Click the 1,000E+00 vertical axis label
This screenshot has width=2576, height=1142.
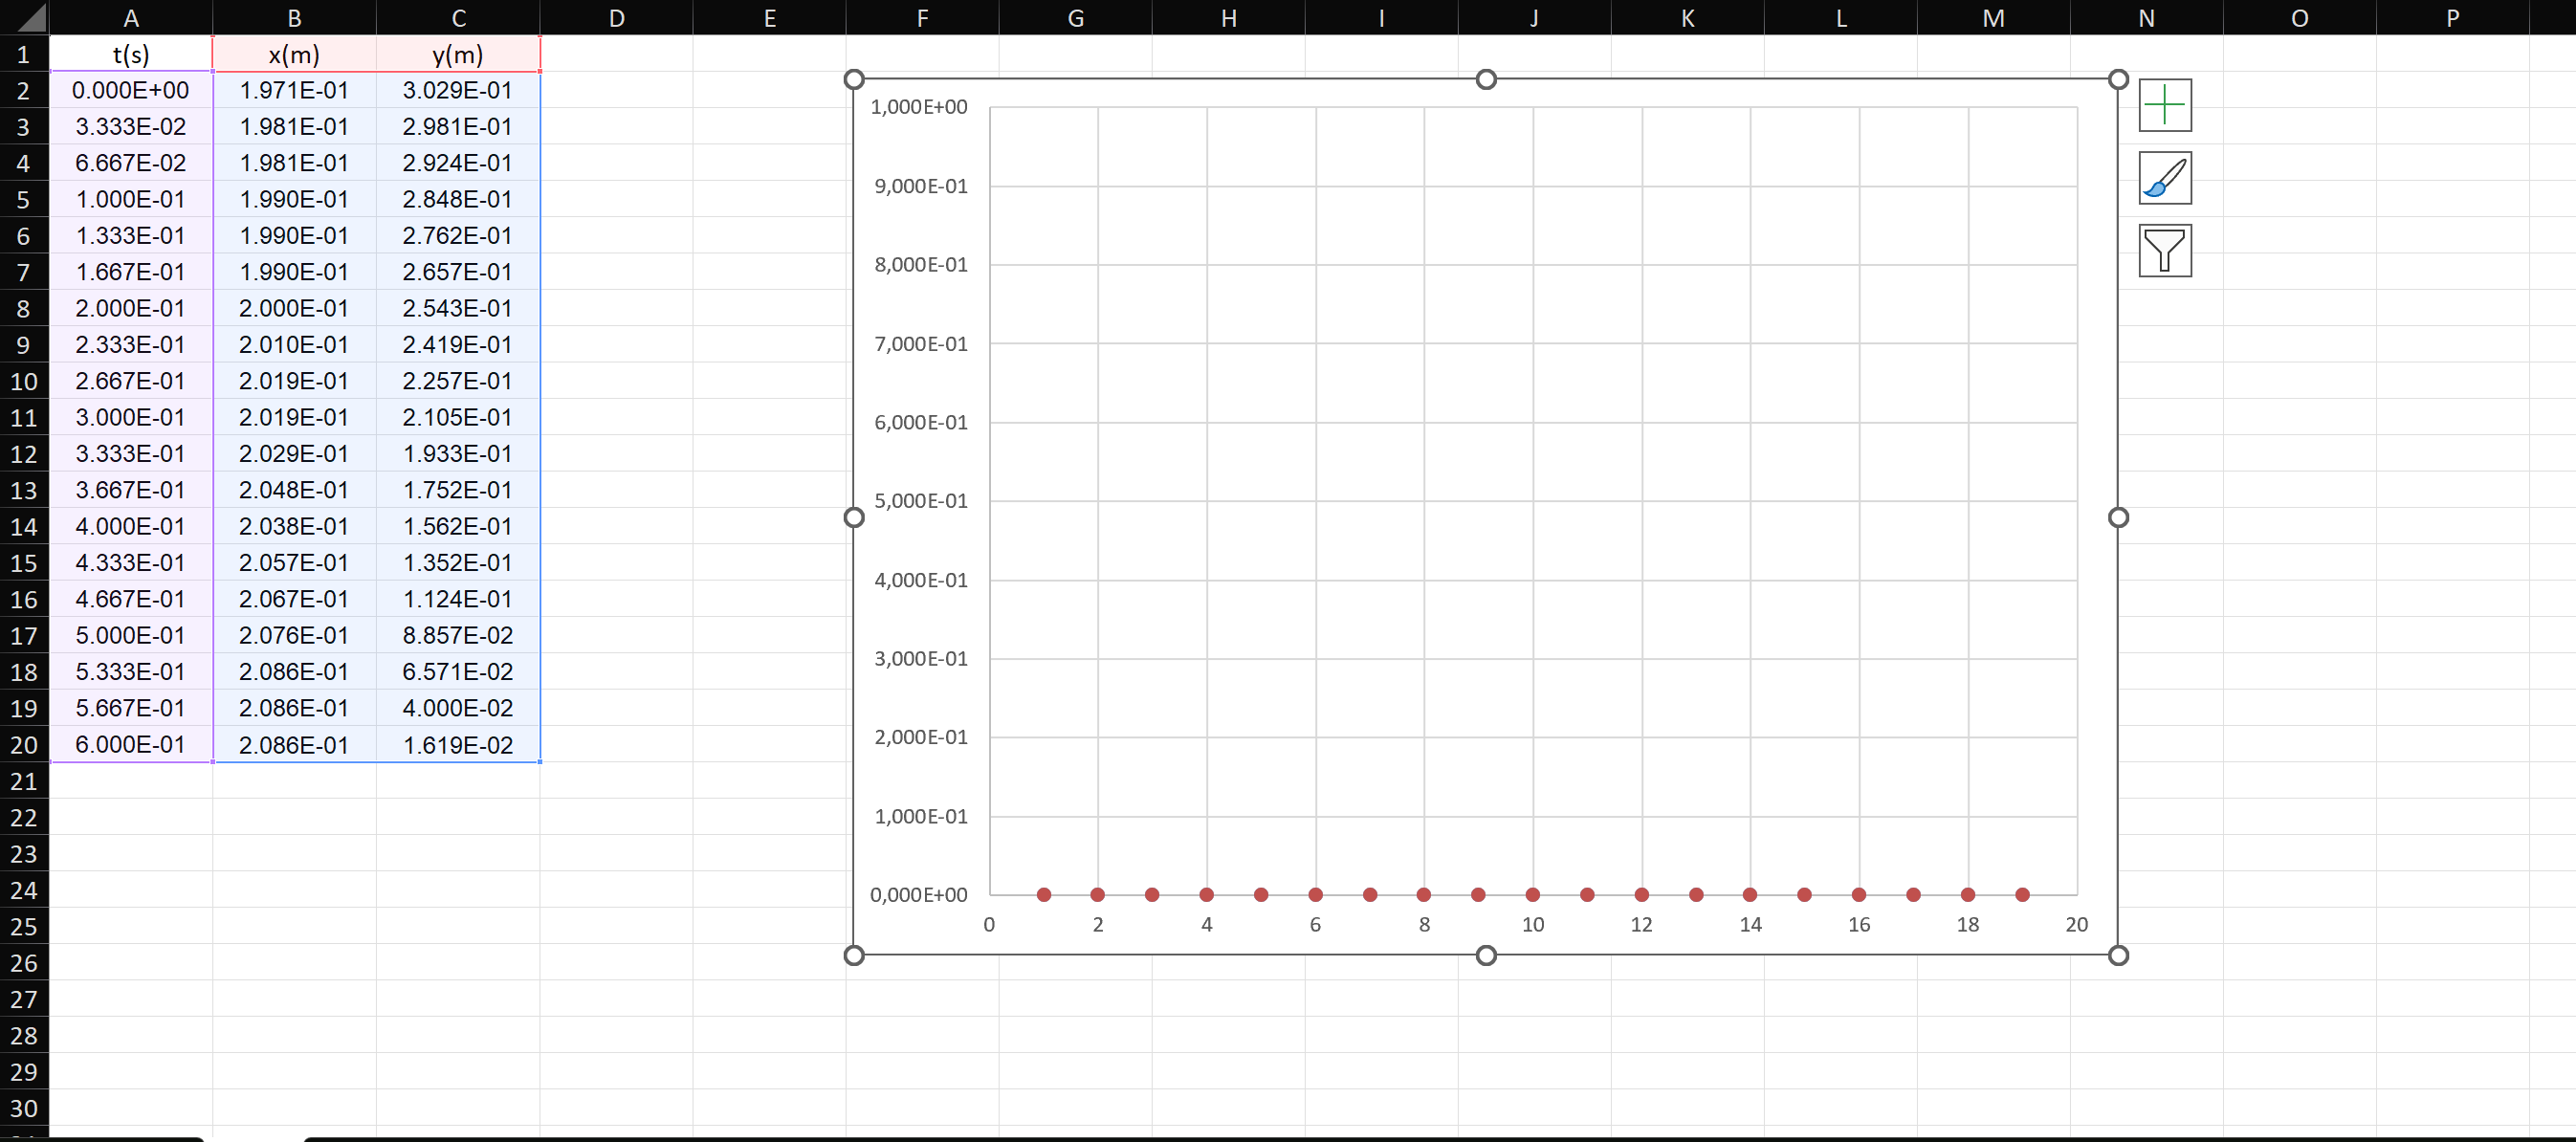(x=918, y=107)
